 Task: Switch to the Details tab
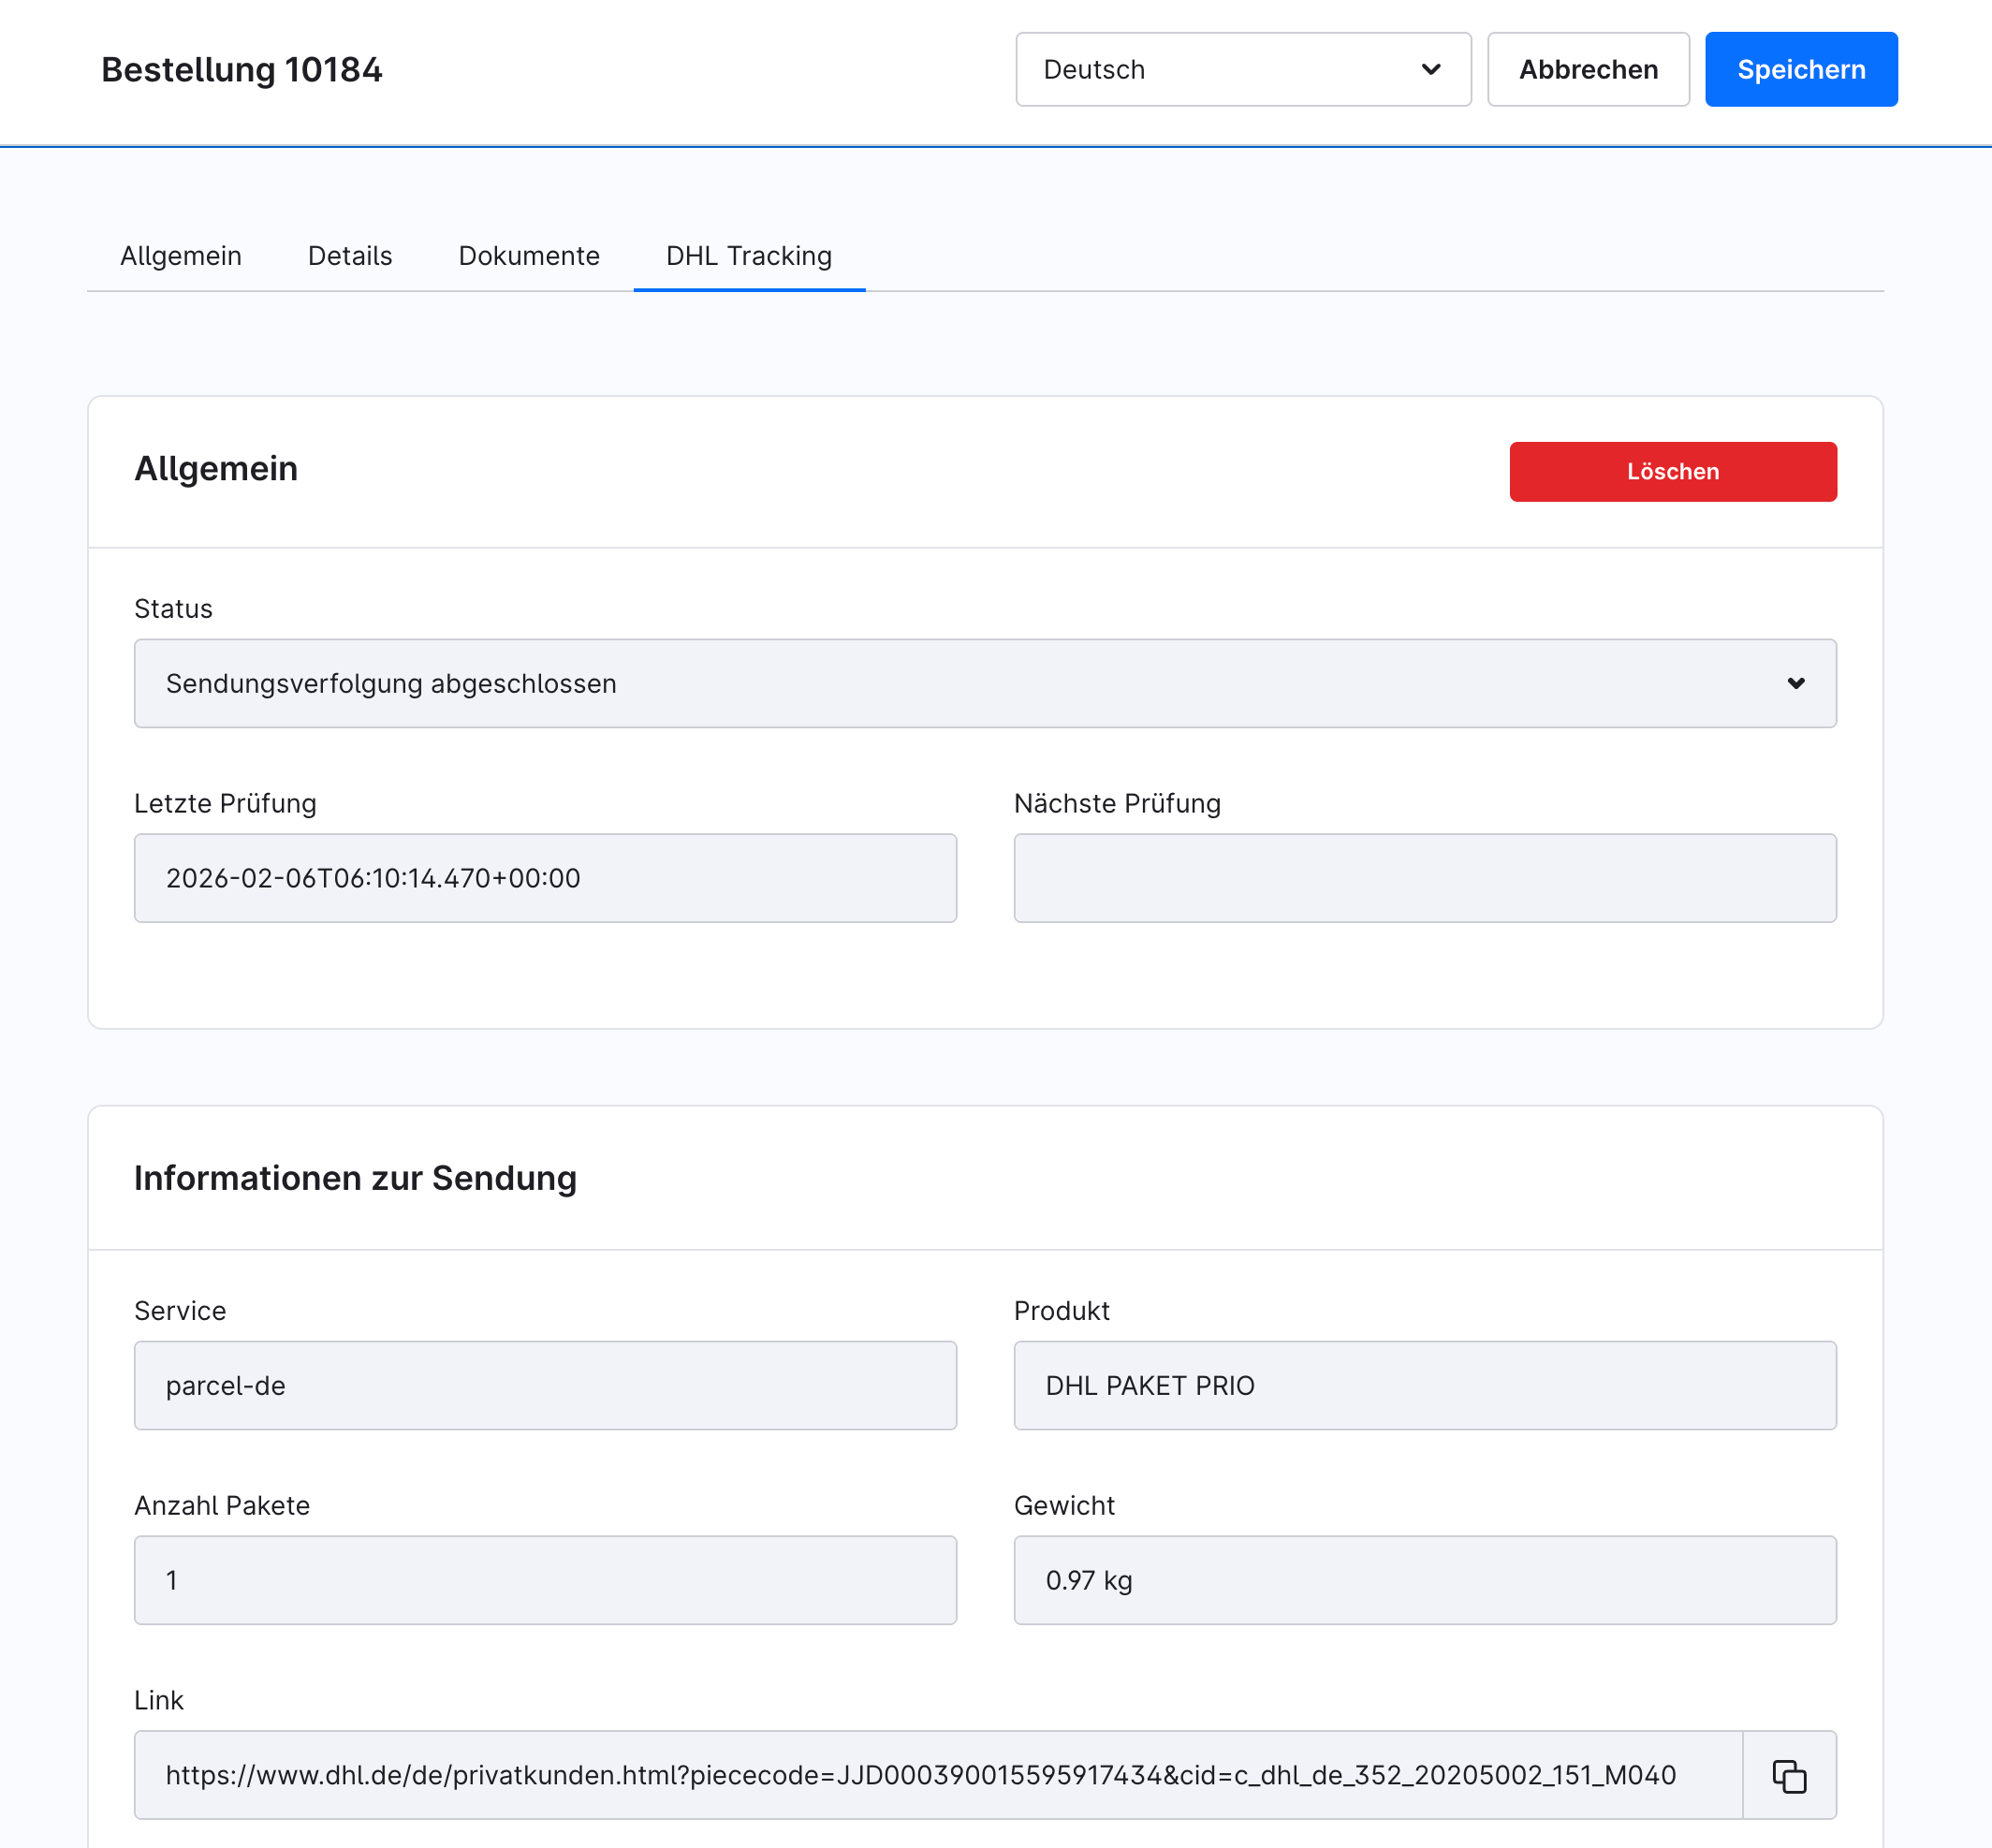(x=350, y=256)
